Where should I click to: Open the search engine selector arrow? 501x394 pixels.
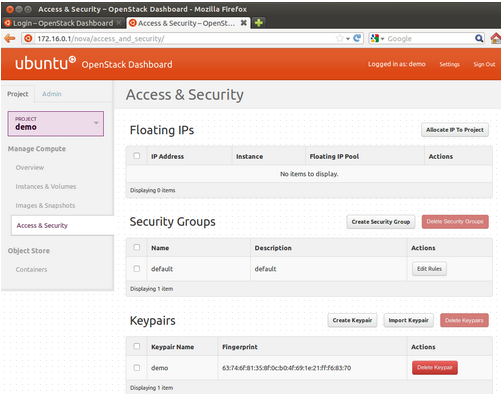pos(382,39)
